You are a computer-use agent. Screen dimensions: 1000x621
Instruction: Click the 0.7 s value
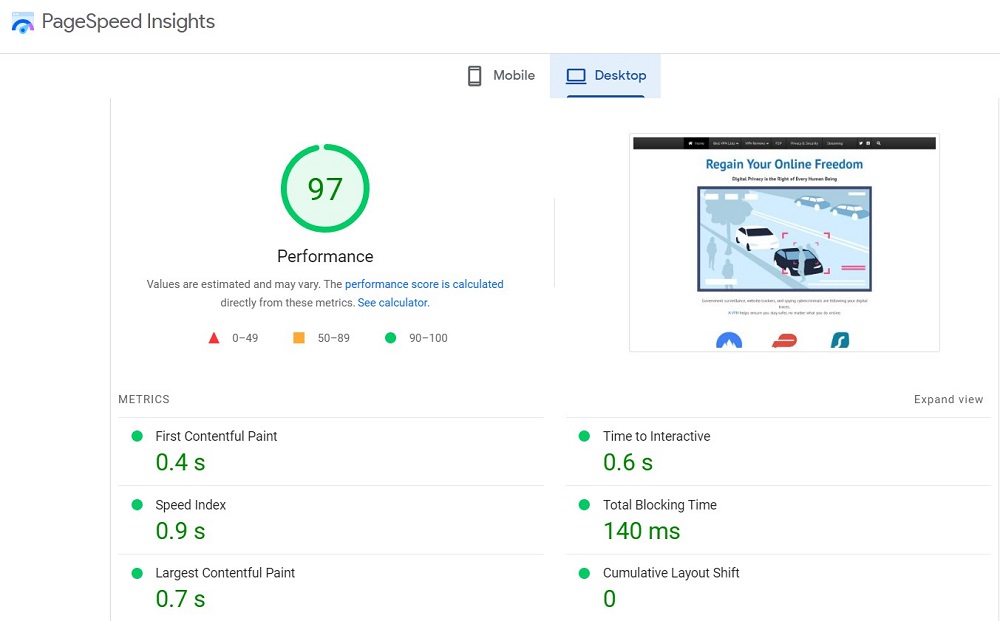coord(180,599)
